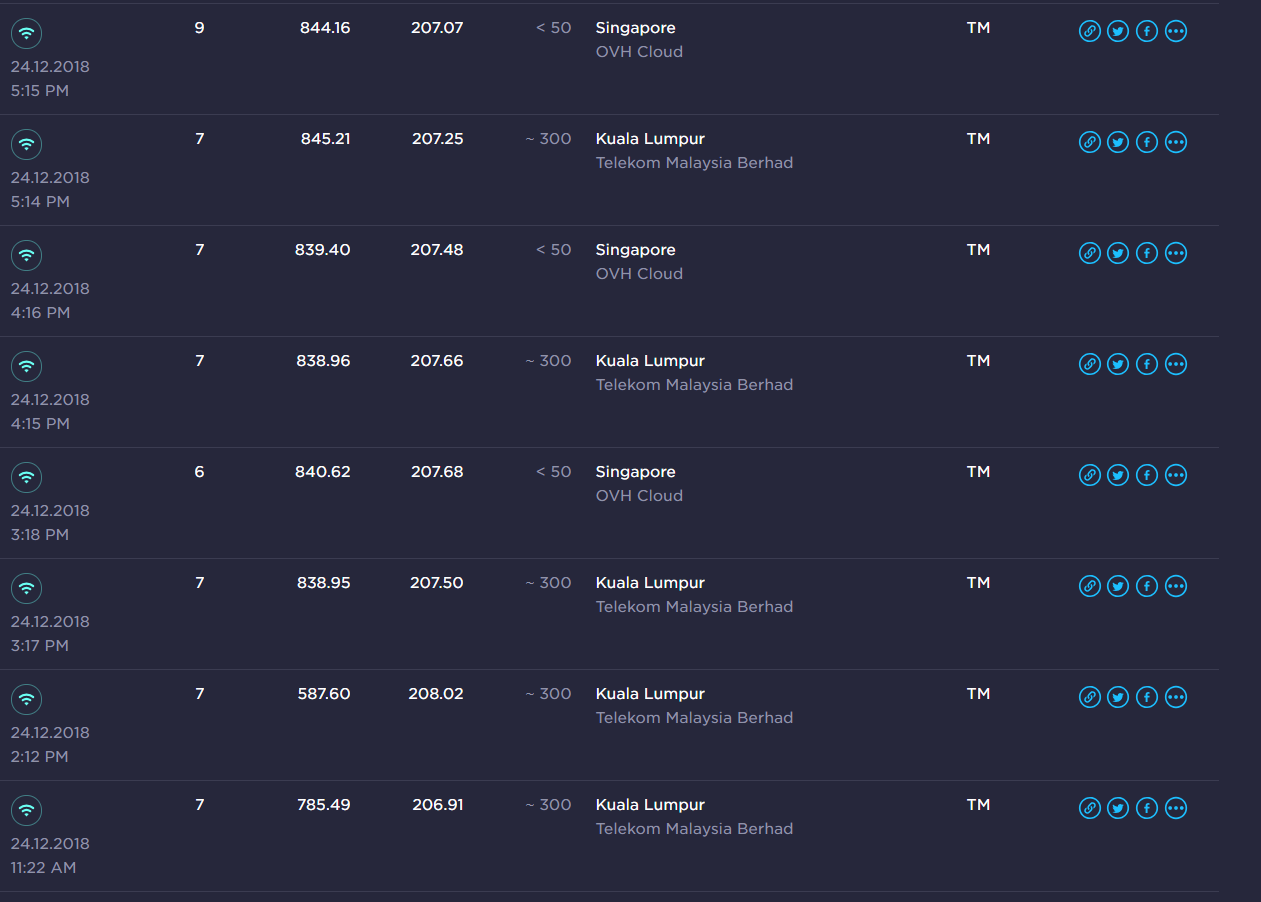Open more options for the 11:22 AM result

click(x=1176, y=809)
